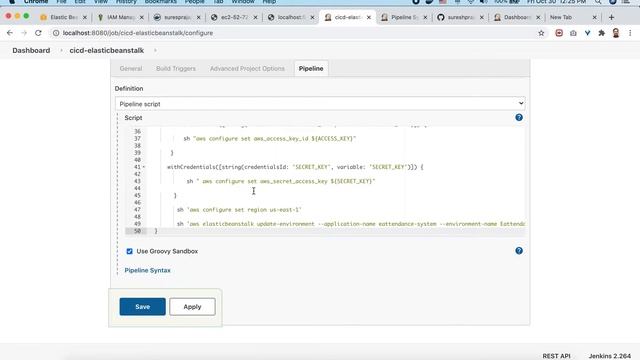Open the Chrome three-dot menu
Viewport: 640px width, 360px height.
click(x=630, y=33)
